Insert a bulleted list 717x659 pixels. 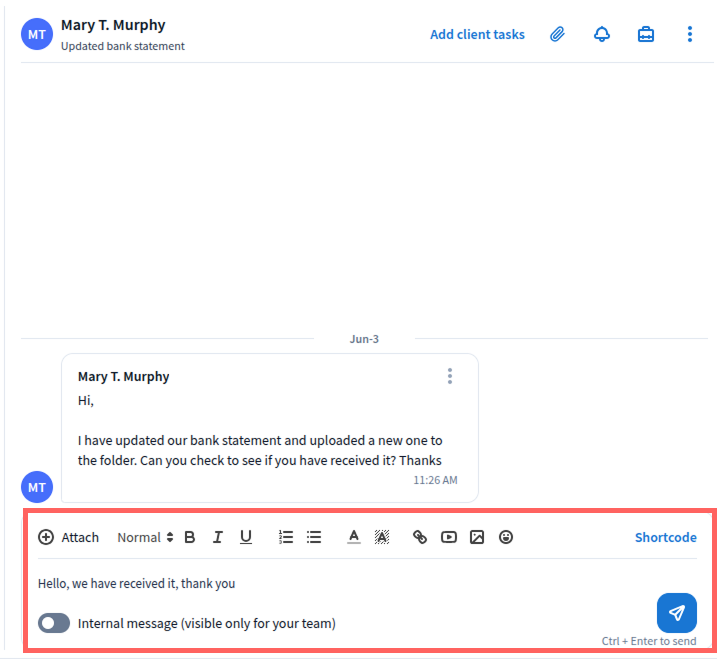tap(314, 537)
